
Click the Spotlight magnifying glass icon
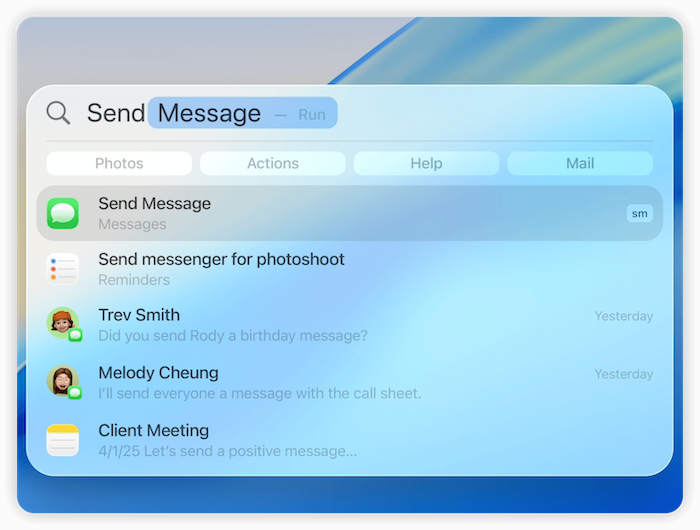(x=59, y=113)
